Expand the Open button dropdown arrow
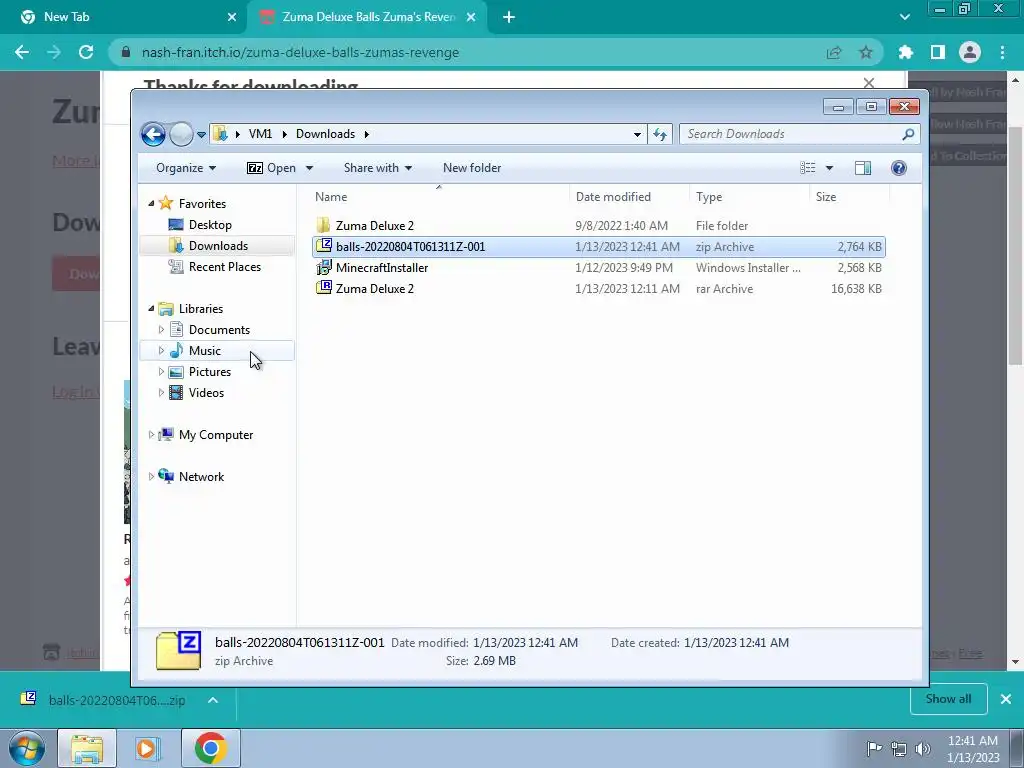 310,168
